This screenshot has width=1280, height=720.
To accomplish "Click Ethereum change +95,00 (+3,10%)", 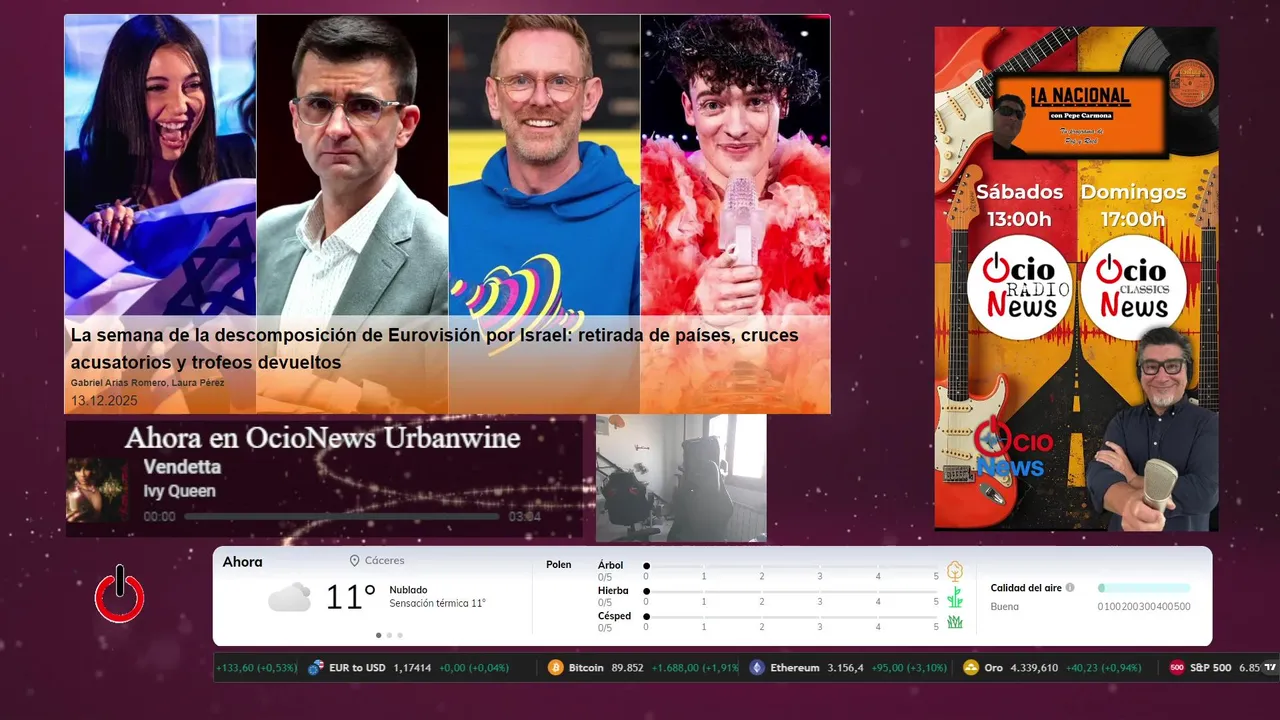I will (909, 668).
